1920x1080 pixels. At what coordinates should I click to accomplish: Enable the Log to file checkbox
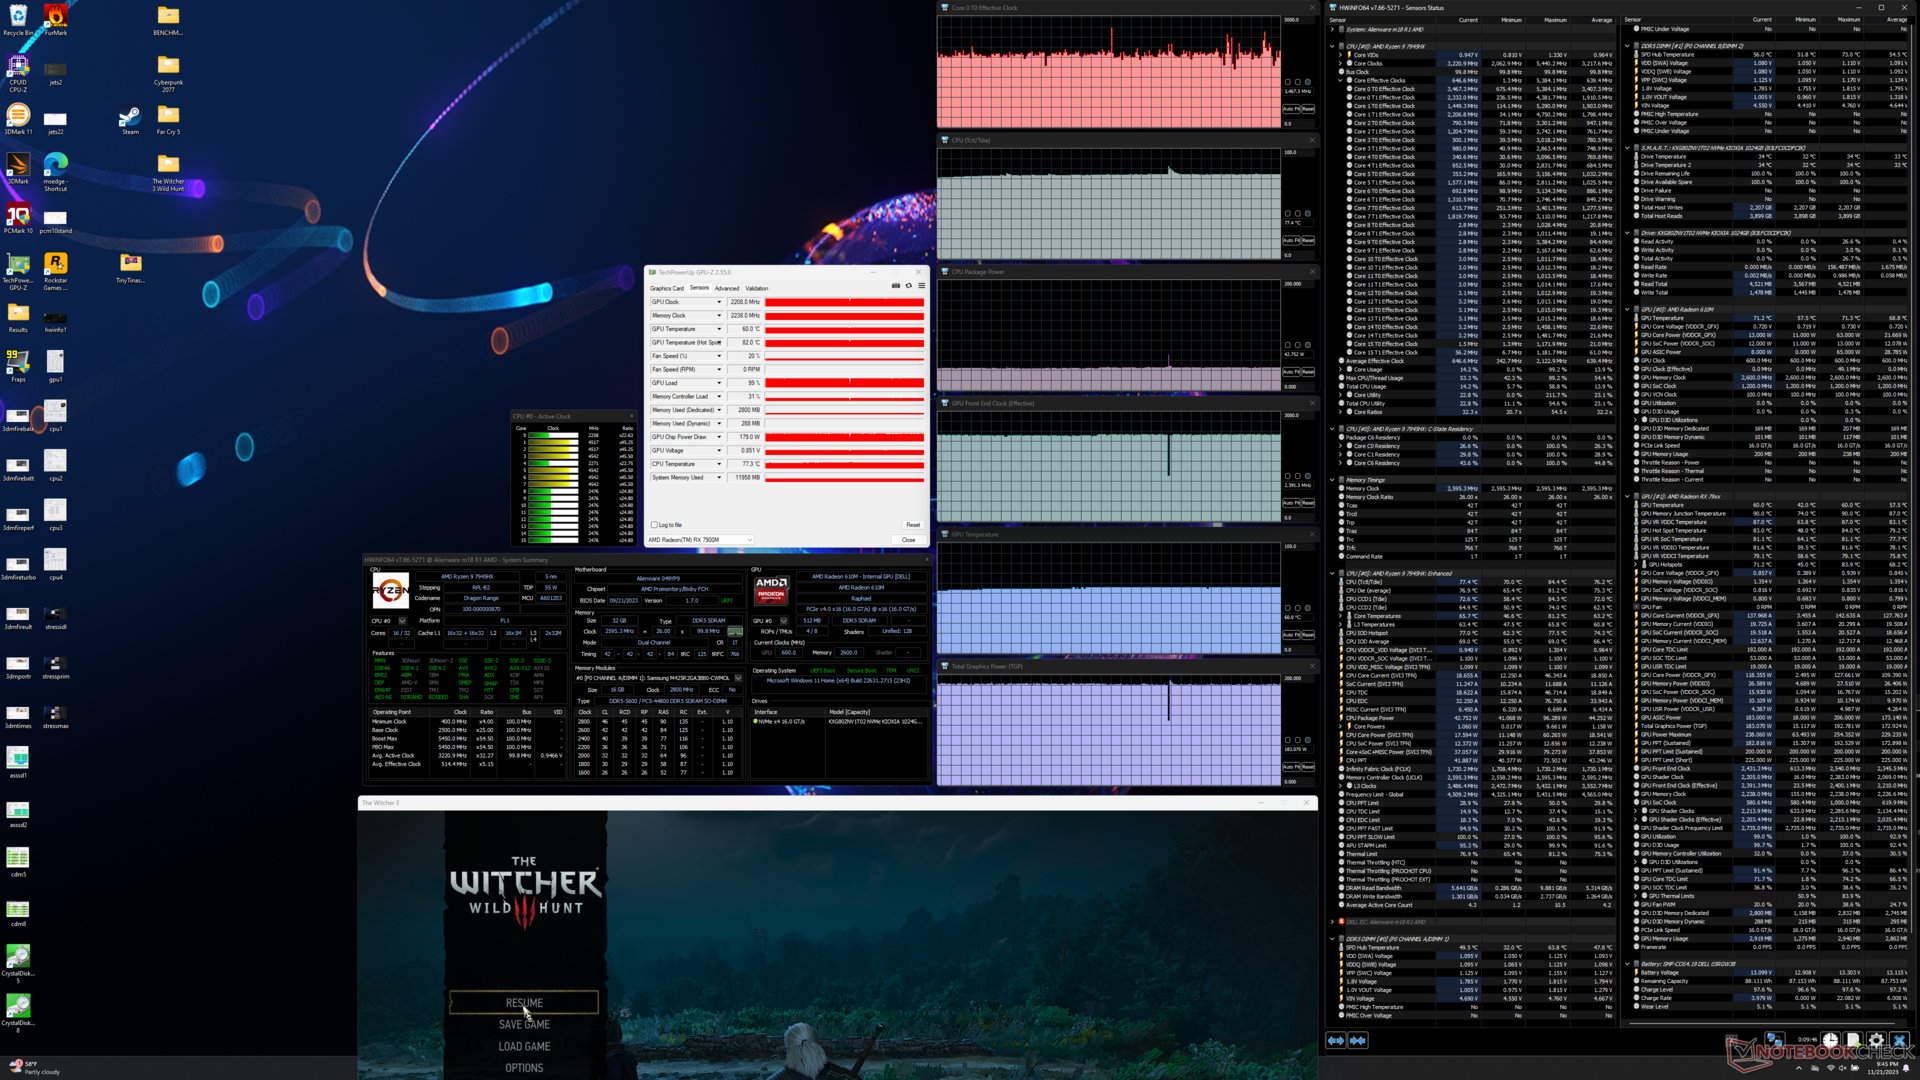point(654,525)
